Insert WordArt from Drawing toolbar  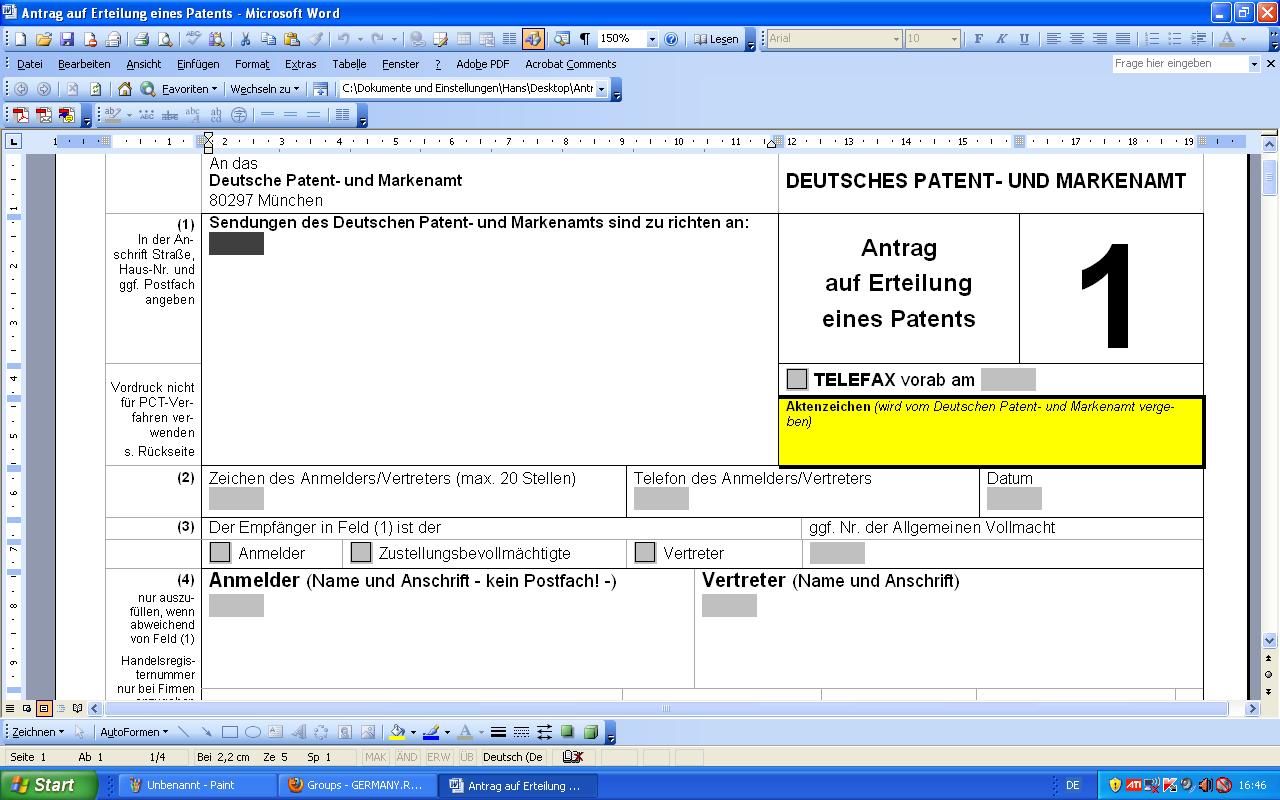pyautogui.click(x=298, y=732)
